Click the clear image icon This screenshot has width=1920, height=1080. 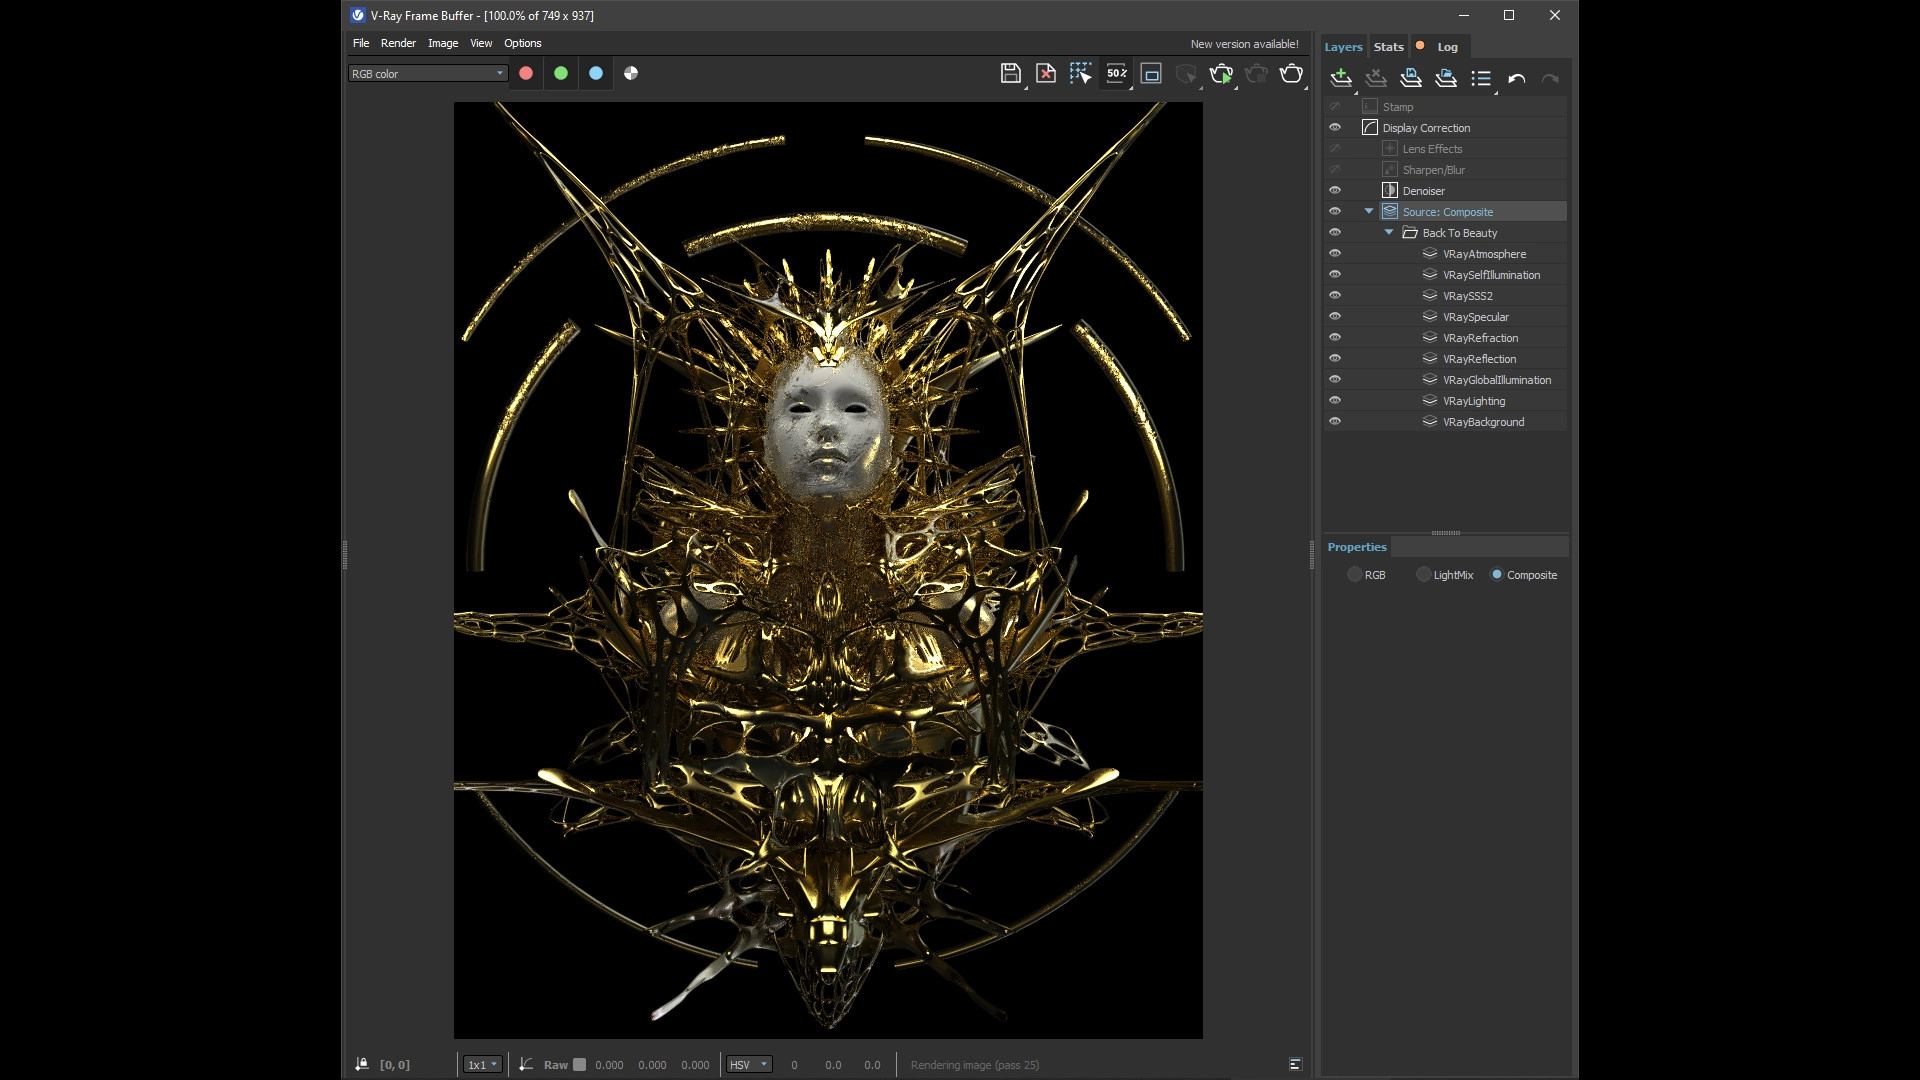[1045, 73]
